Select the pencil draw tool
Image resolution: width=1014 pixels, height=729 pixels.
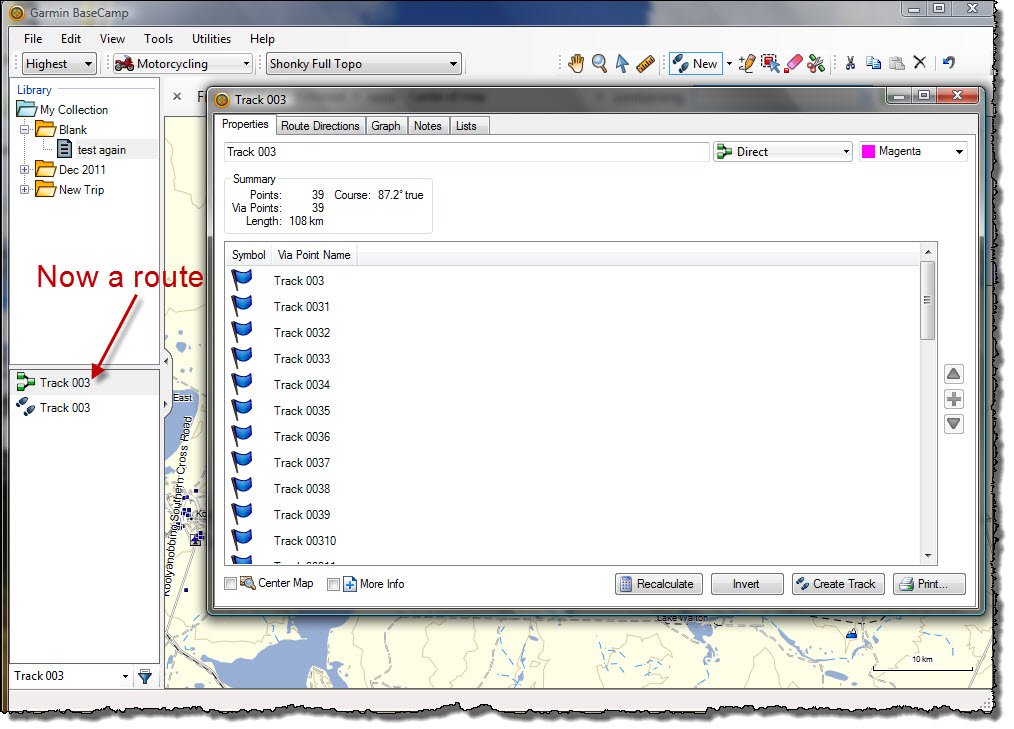coord(747,63)
